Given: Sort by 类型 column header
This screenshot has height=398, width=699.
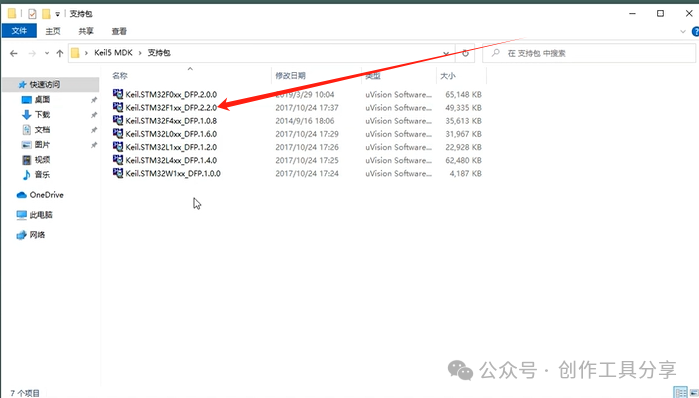Looking at the screenshot, I should (373, 76).
